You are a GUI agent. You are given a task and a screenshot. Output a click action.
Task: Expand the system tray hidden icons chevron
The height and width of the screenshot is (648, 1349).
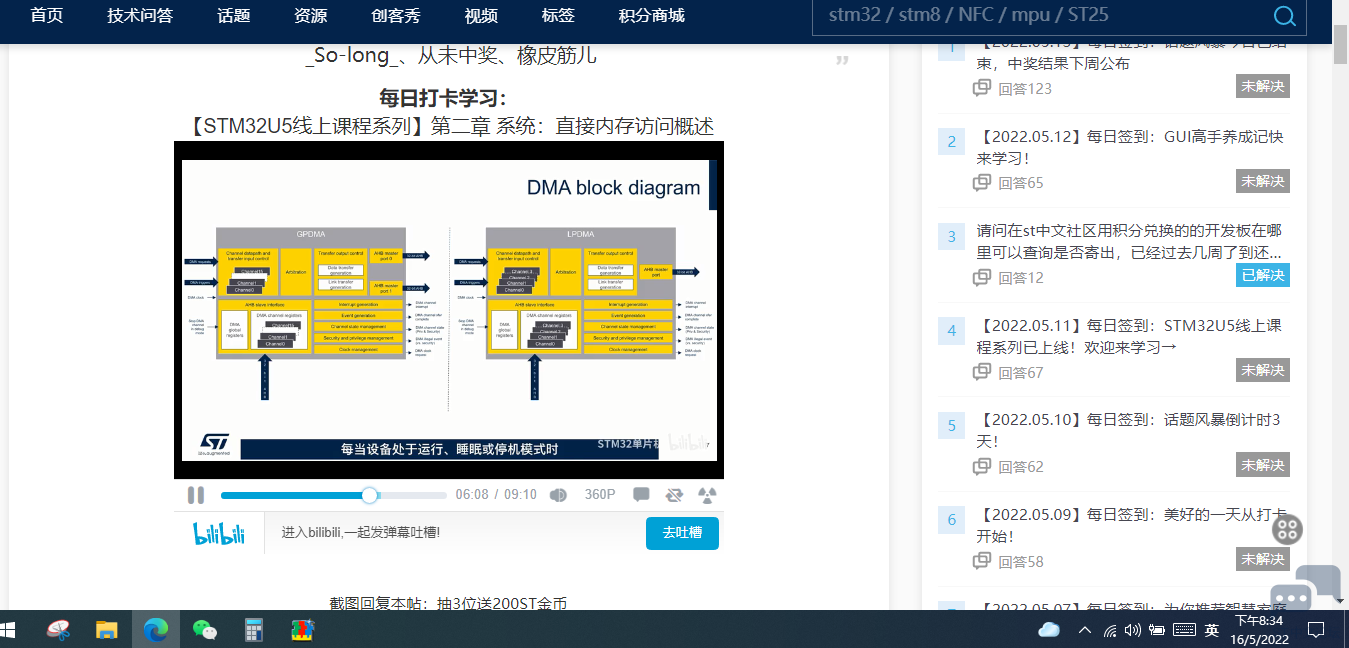[1084, 630]
